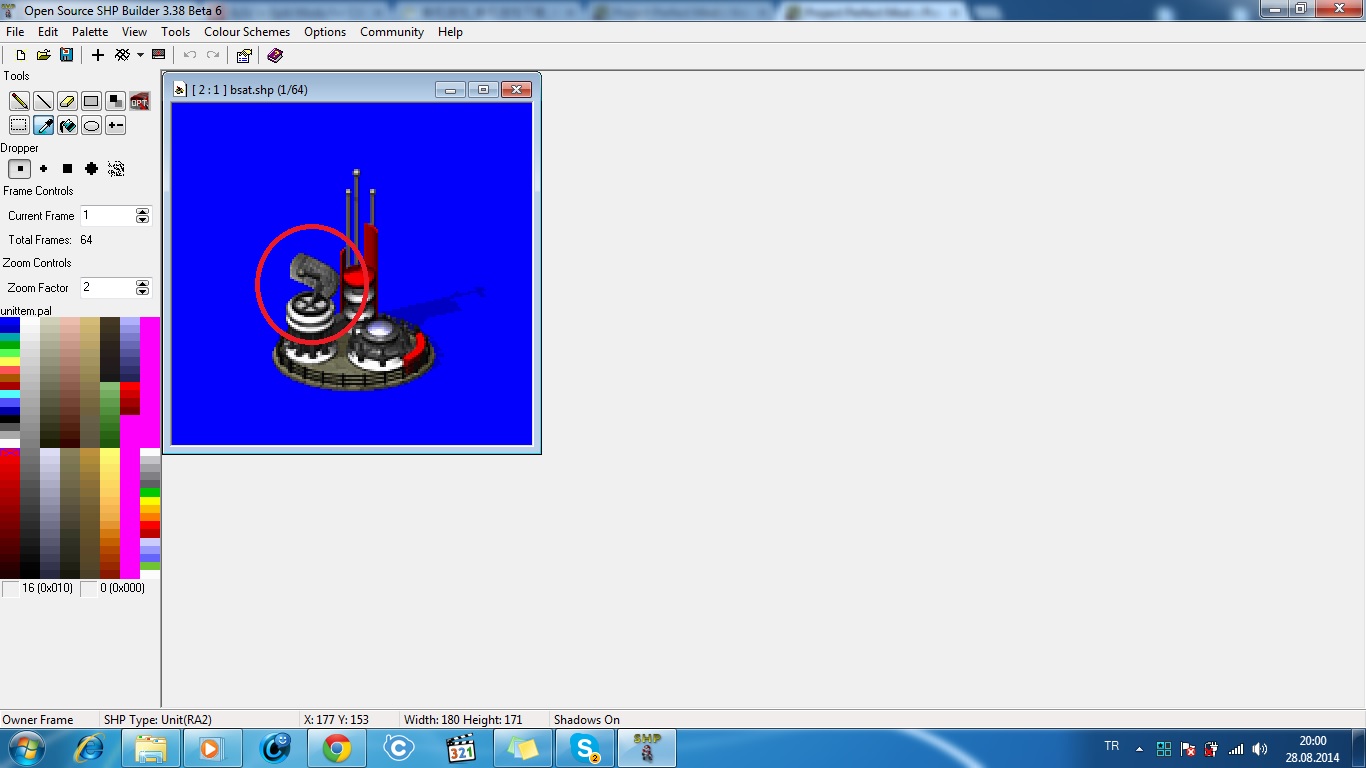Click the Redo arrow in the toolbar
Image resolution: width=1366 pixels, height=768 pixels.
coord(212,55)
